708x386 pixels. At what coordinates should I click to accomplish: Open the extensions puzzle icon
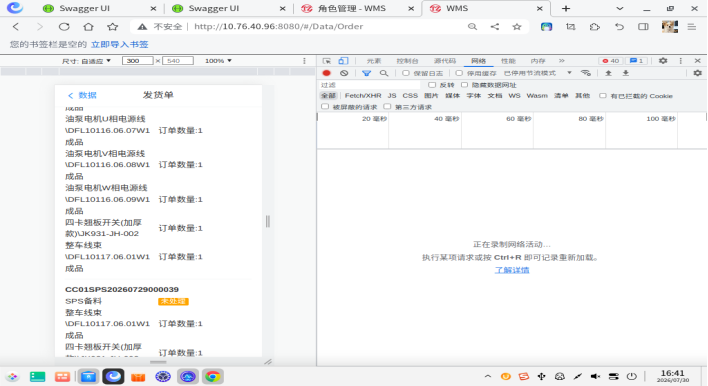(x=595, y=27)
